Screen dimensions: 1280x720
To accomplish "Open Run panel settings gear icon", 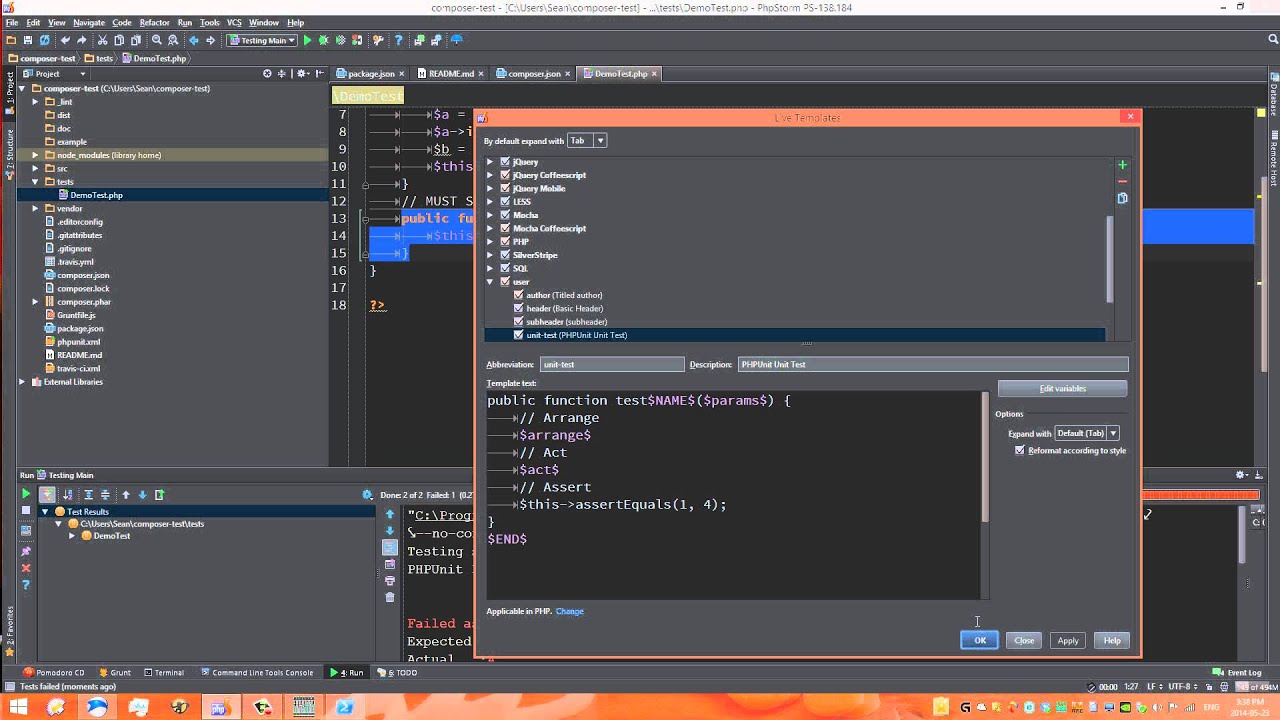I will pyautogui.click(x=1241, y=475).
